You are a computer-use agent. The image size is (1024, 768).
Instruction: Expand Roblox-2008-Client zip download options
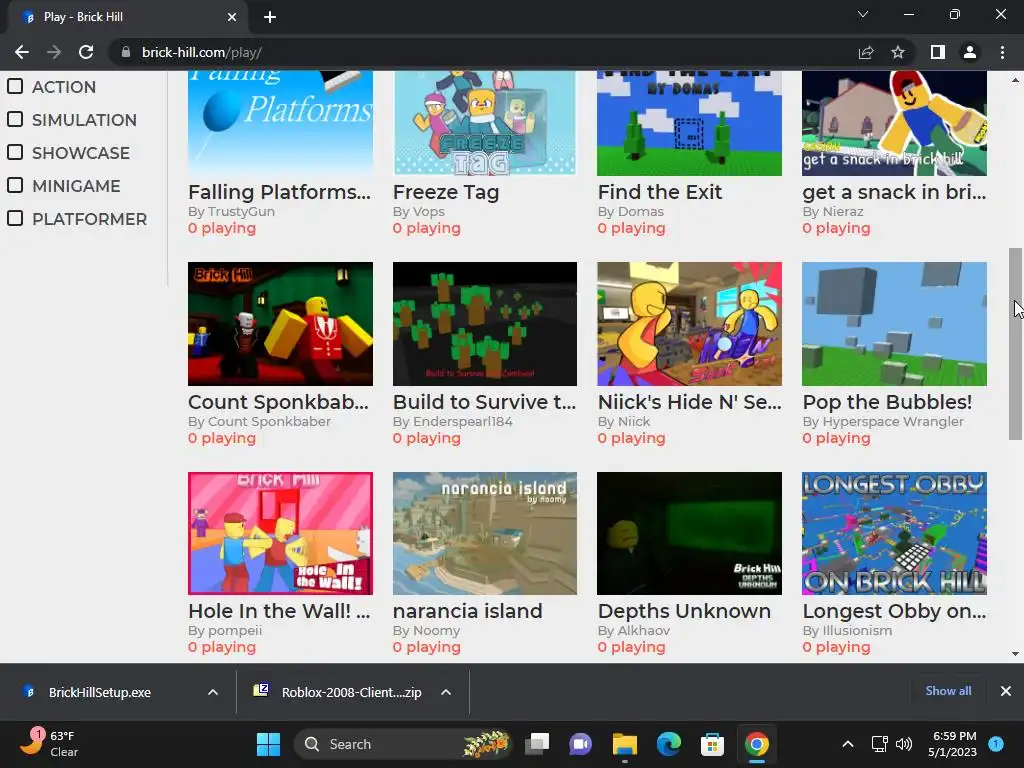446,692
